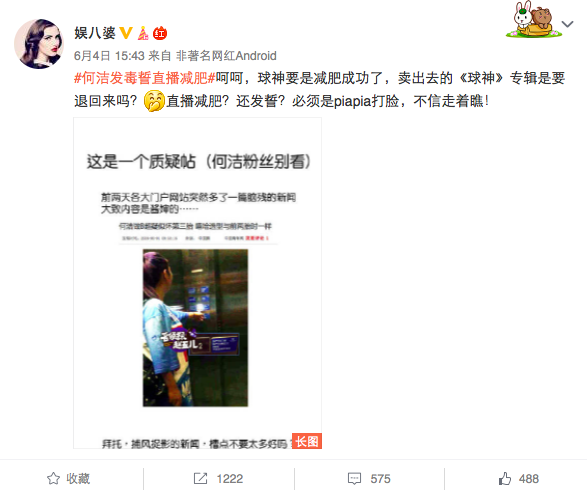Click the star favorite icon

[x=53, y=479]
